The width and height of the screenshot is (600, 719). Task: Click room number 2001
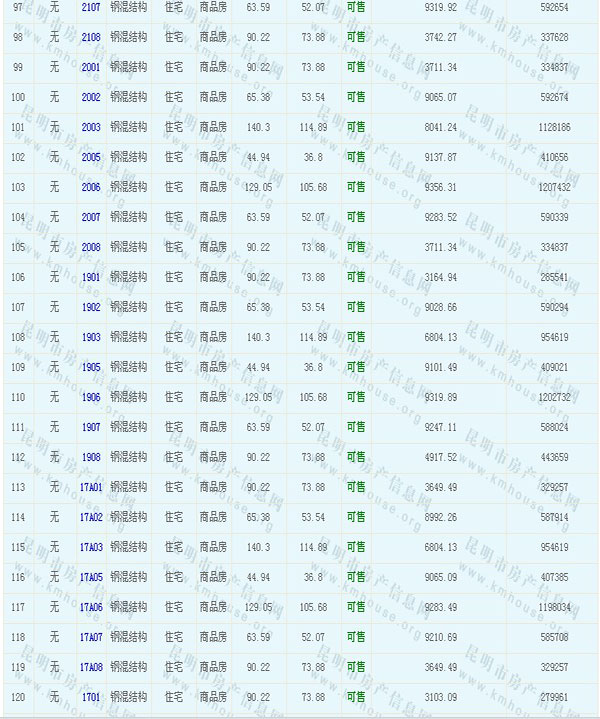point(91,67)
